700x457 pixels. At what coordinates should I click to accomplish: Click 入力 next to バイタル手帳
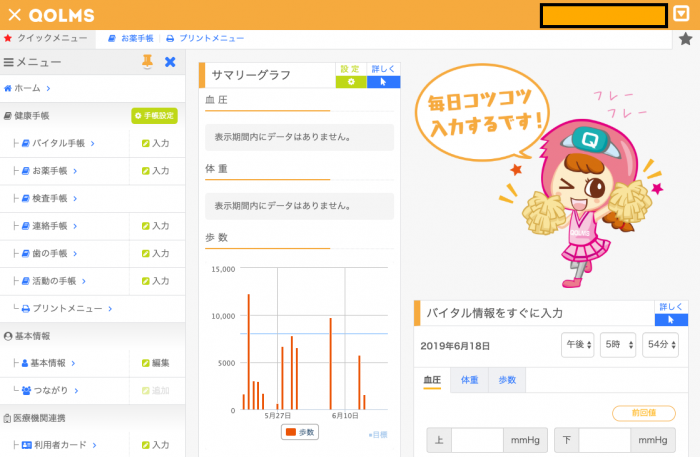155,143
